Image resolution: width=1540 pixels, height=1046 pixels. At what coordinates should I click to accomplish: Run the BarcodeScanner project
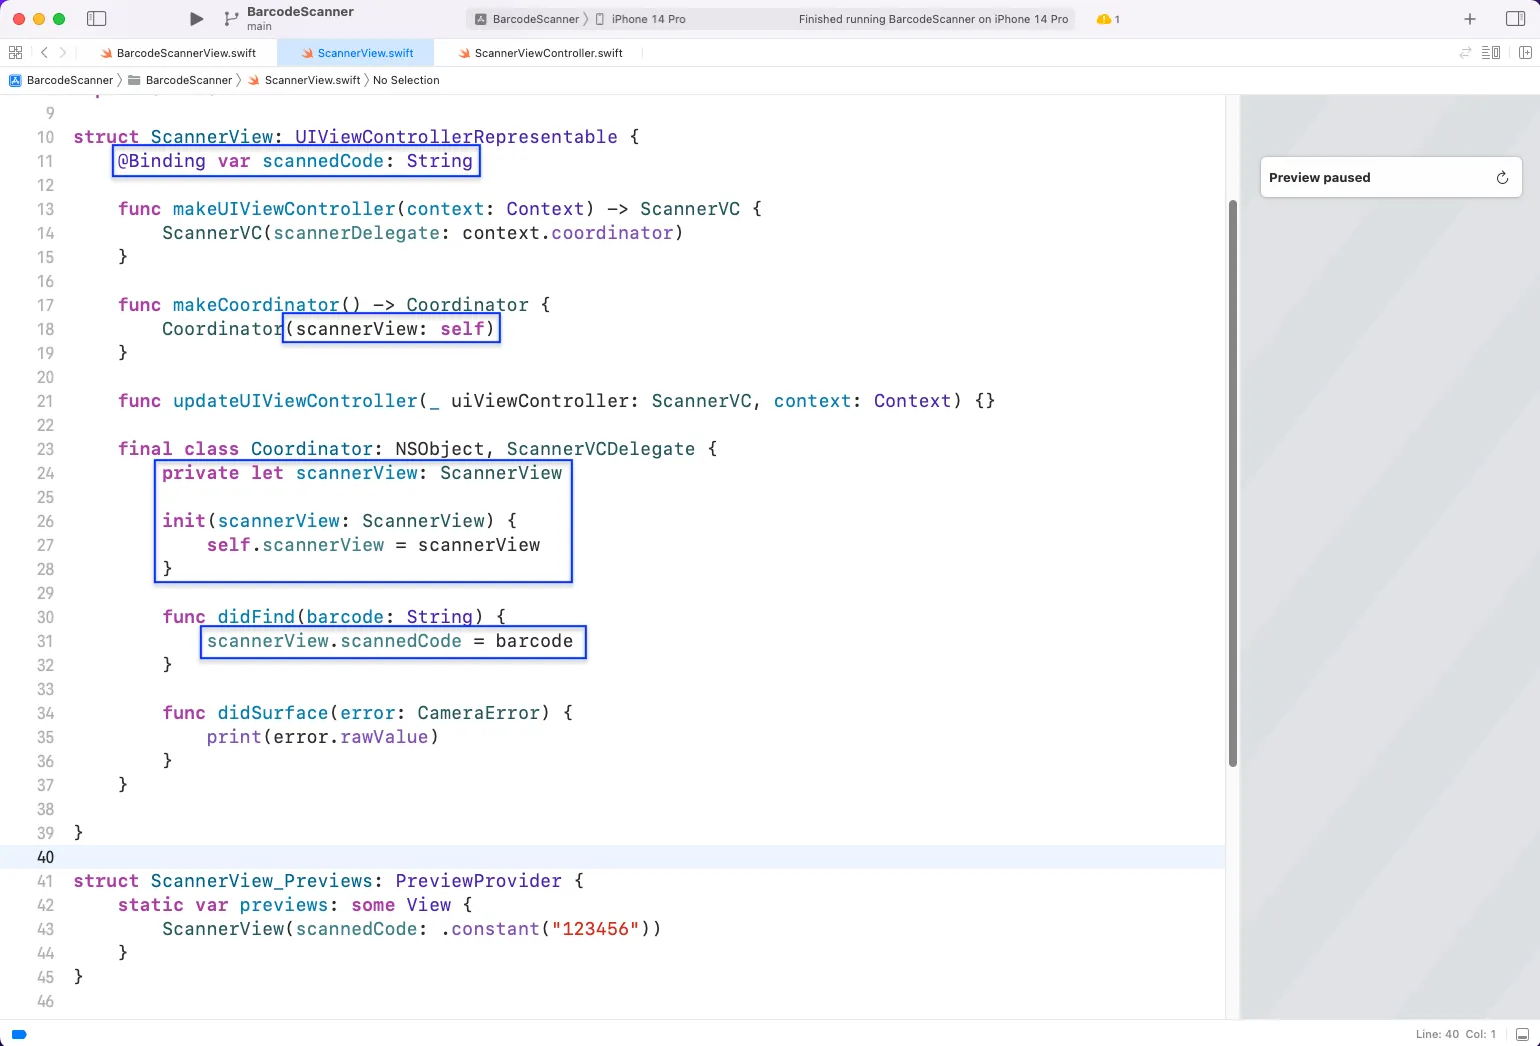pyautogui.click(x=196, y=19)
